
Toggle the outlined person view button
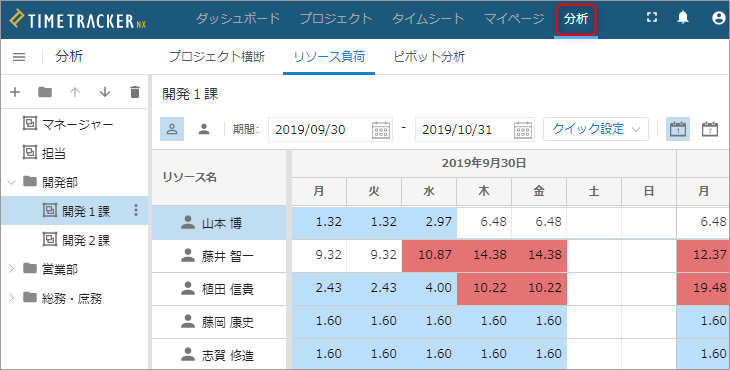(172, 129)
